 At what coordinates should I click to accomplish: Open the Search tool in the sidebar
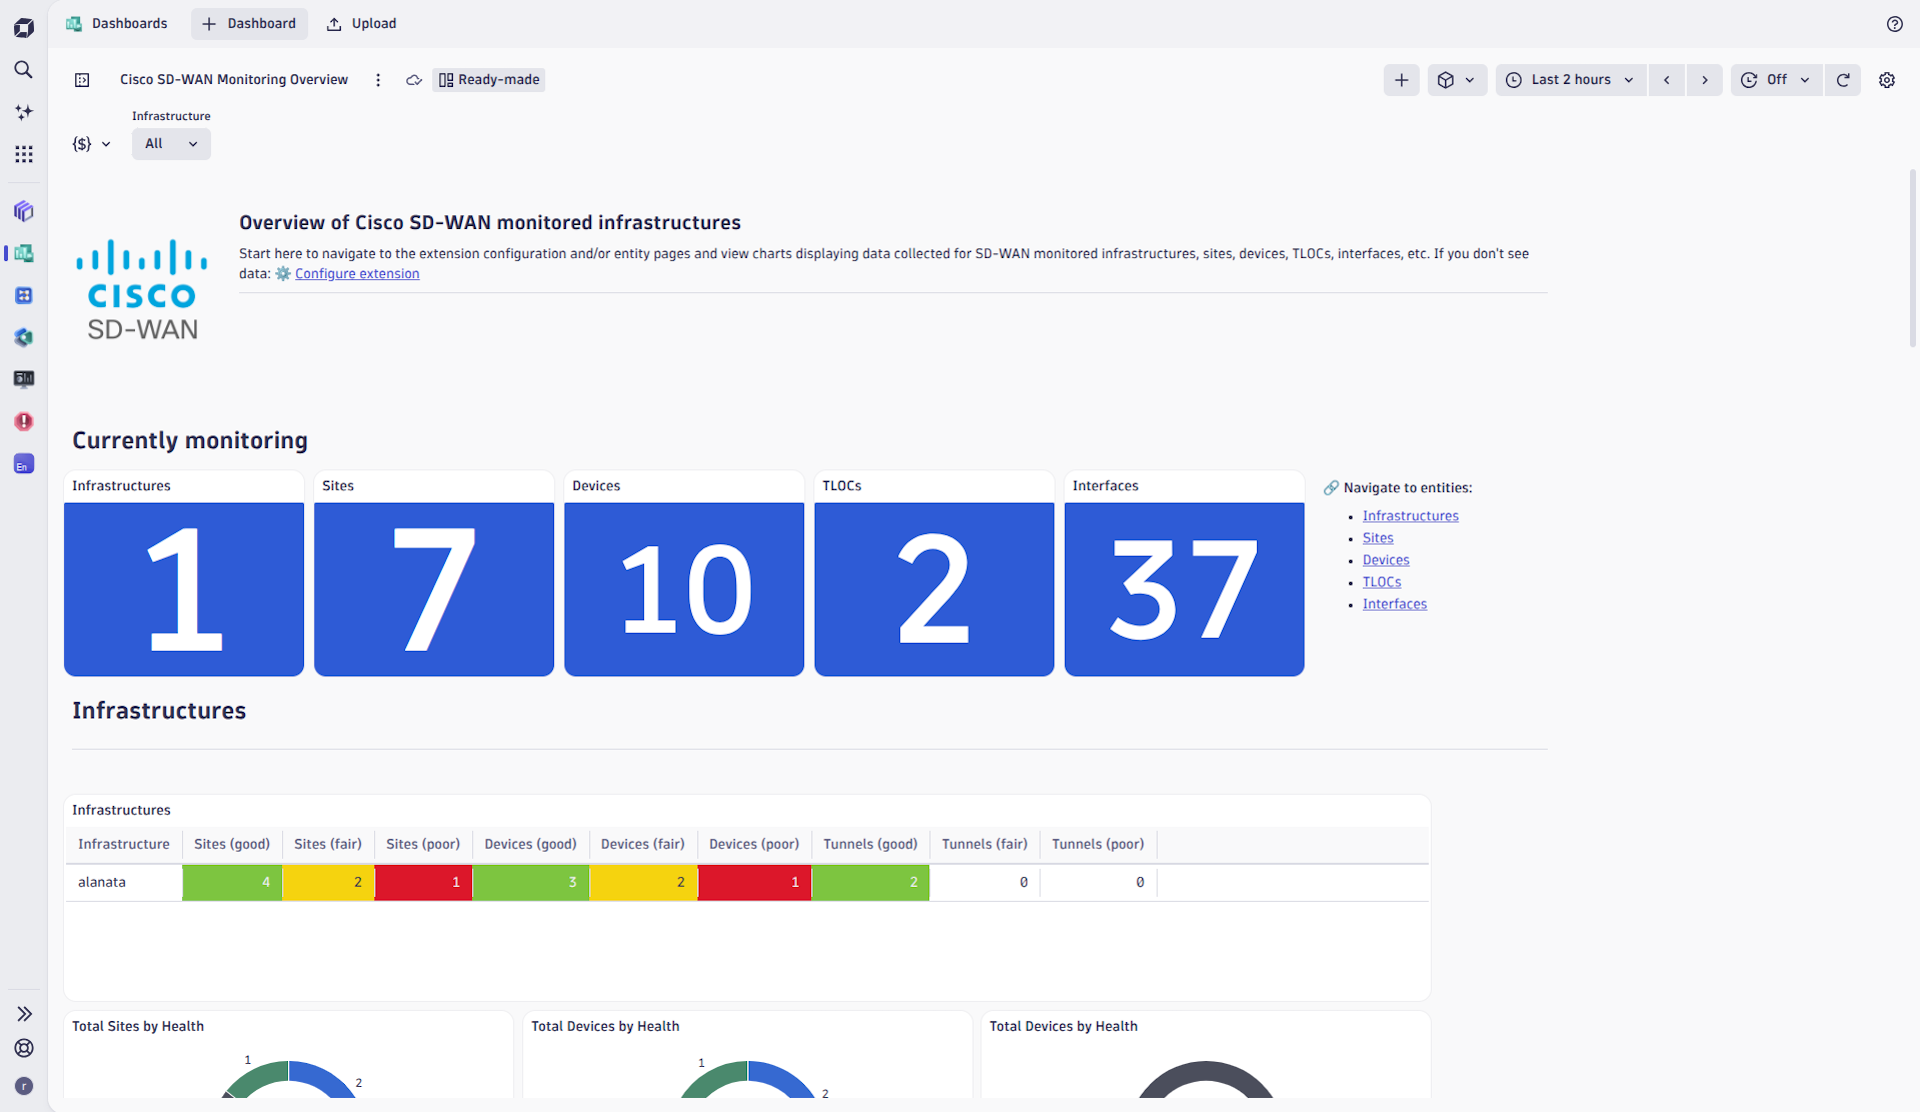[x=24, y=70]
